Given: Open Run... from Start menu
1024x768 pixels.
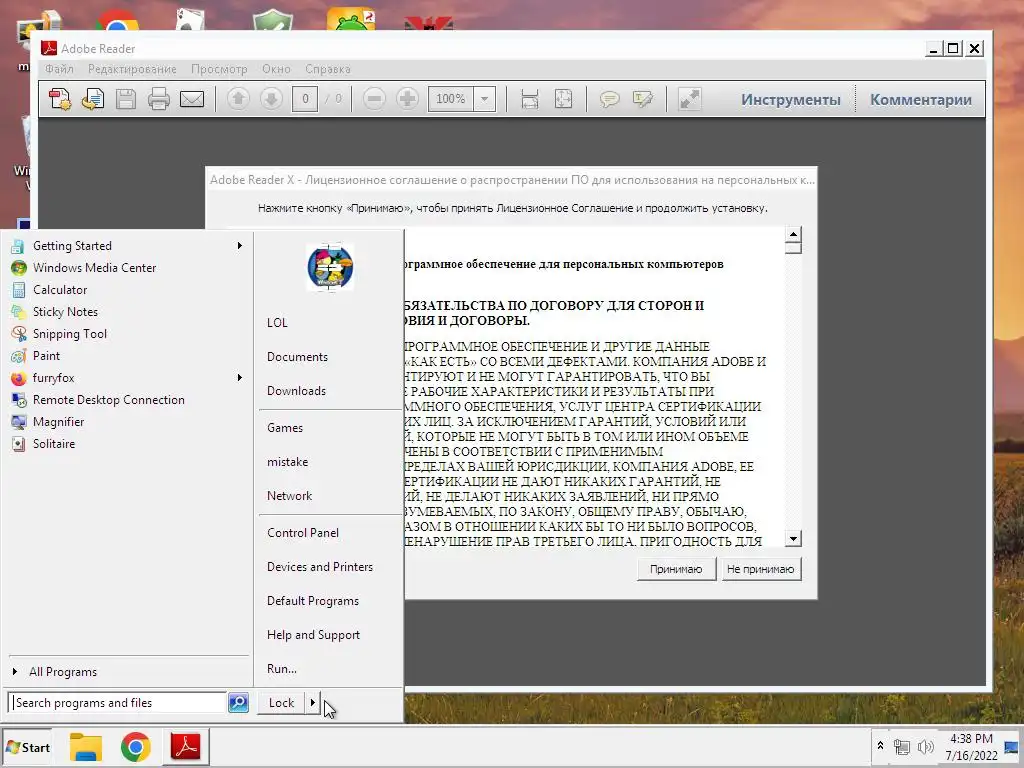Looking at the screenshot, I should coord(281,669).
